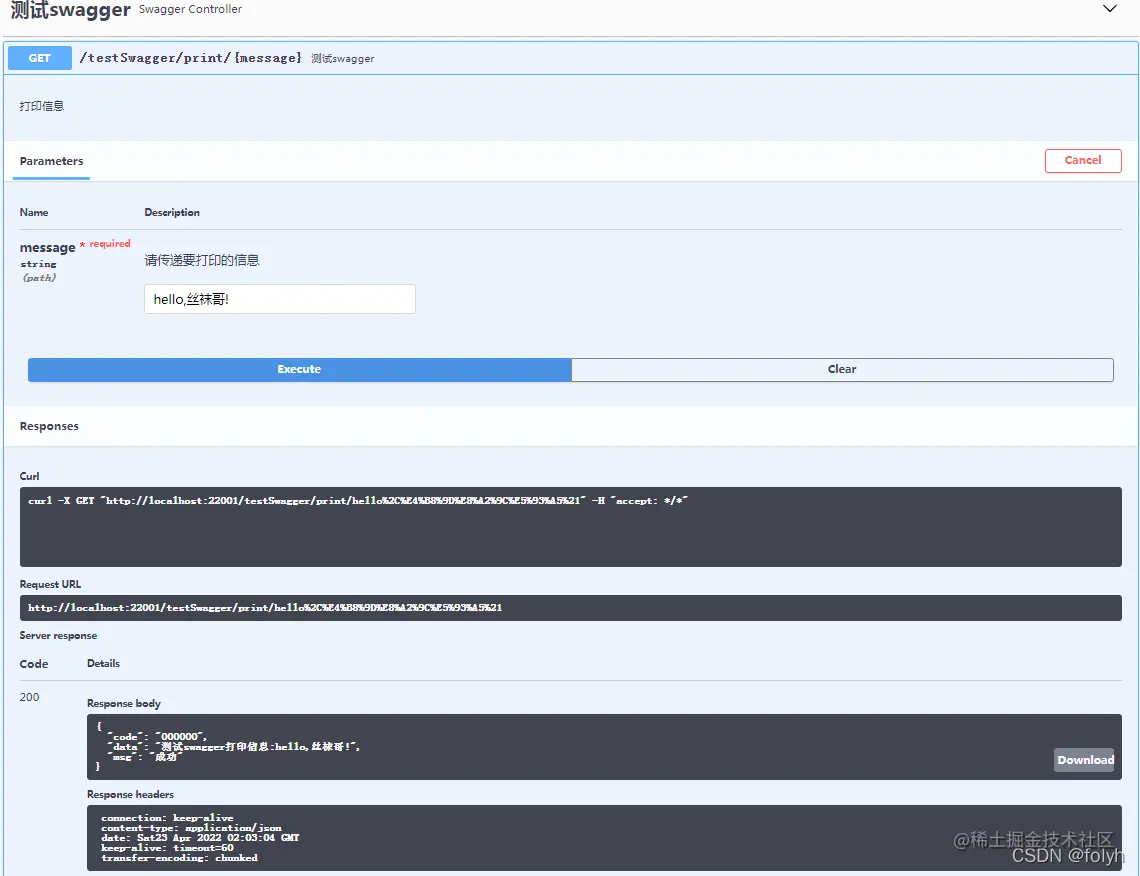Click the 测试swagger summary beside endpoint path
The image size is (1140, 876).
[342, 58]
